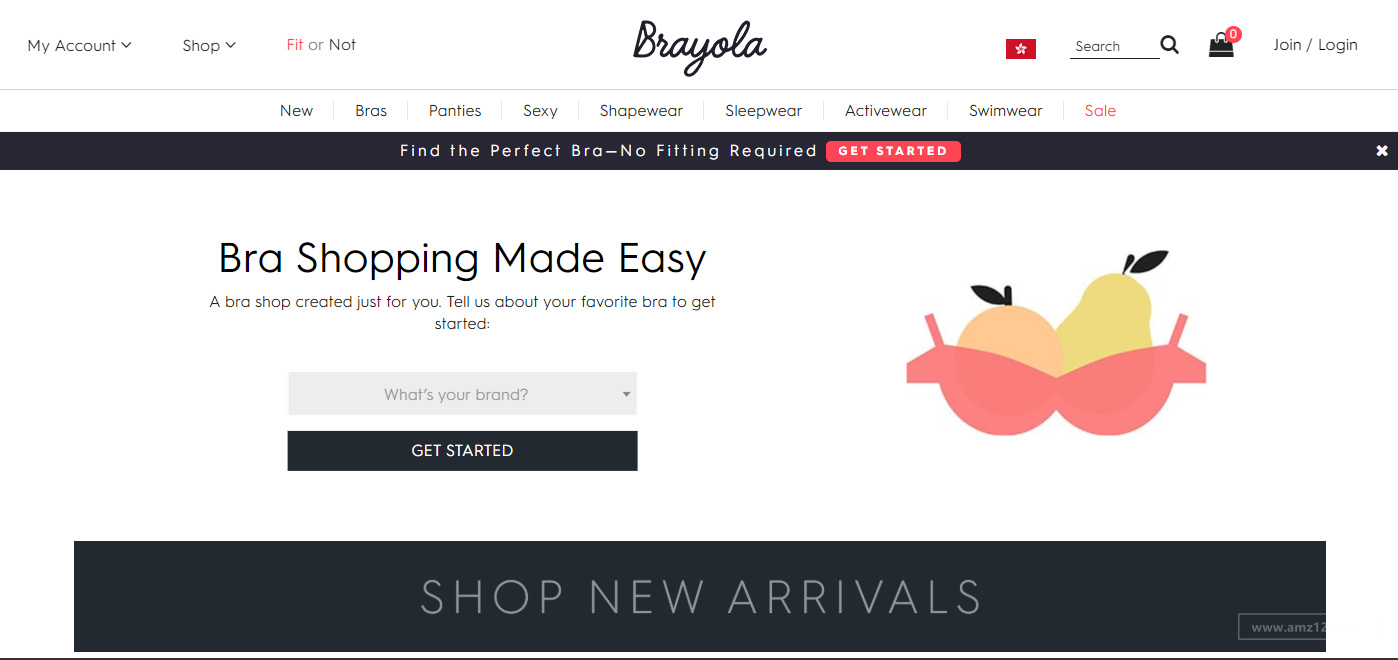Click the Shop New Arrivals banner
This screenshot has width=1398, height=660.
pyautogui.click(x=700, y=596)
